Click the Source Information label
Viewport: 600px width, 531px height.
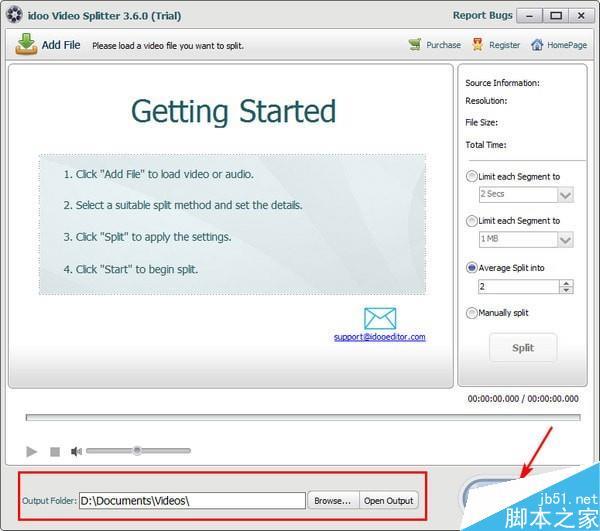(x=502, y=83)
